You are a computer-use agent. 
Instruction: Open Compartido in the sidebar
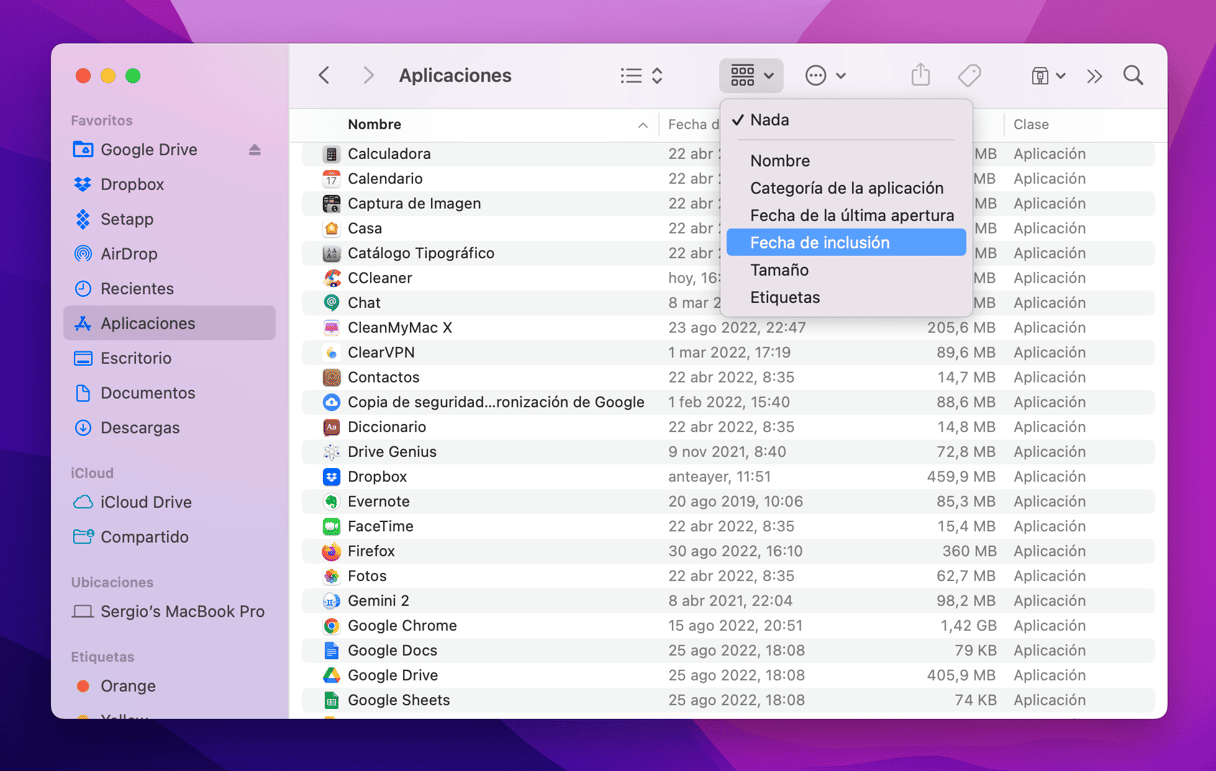click(144, 537)
